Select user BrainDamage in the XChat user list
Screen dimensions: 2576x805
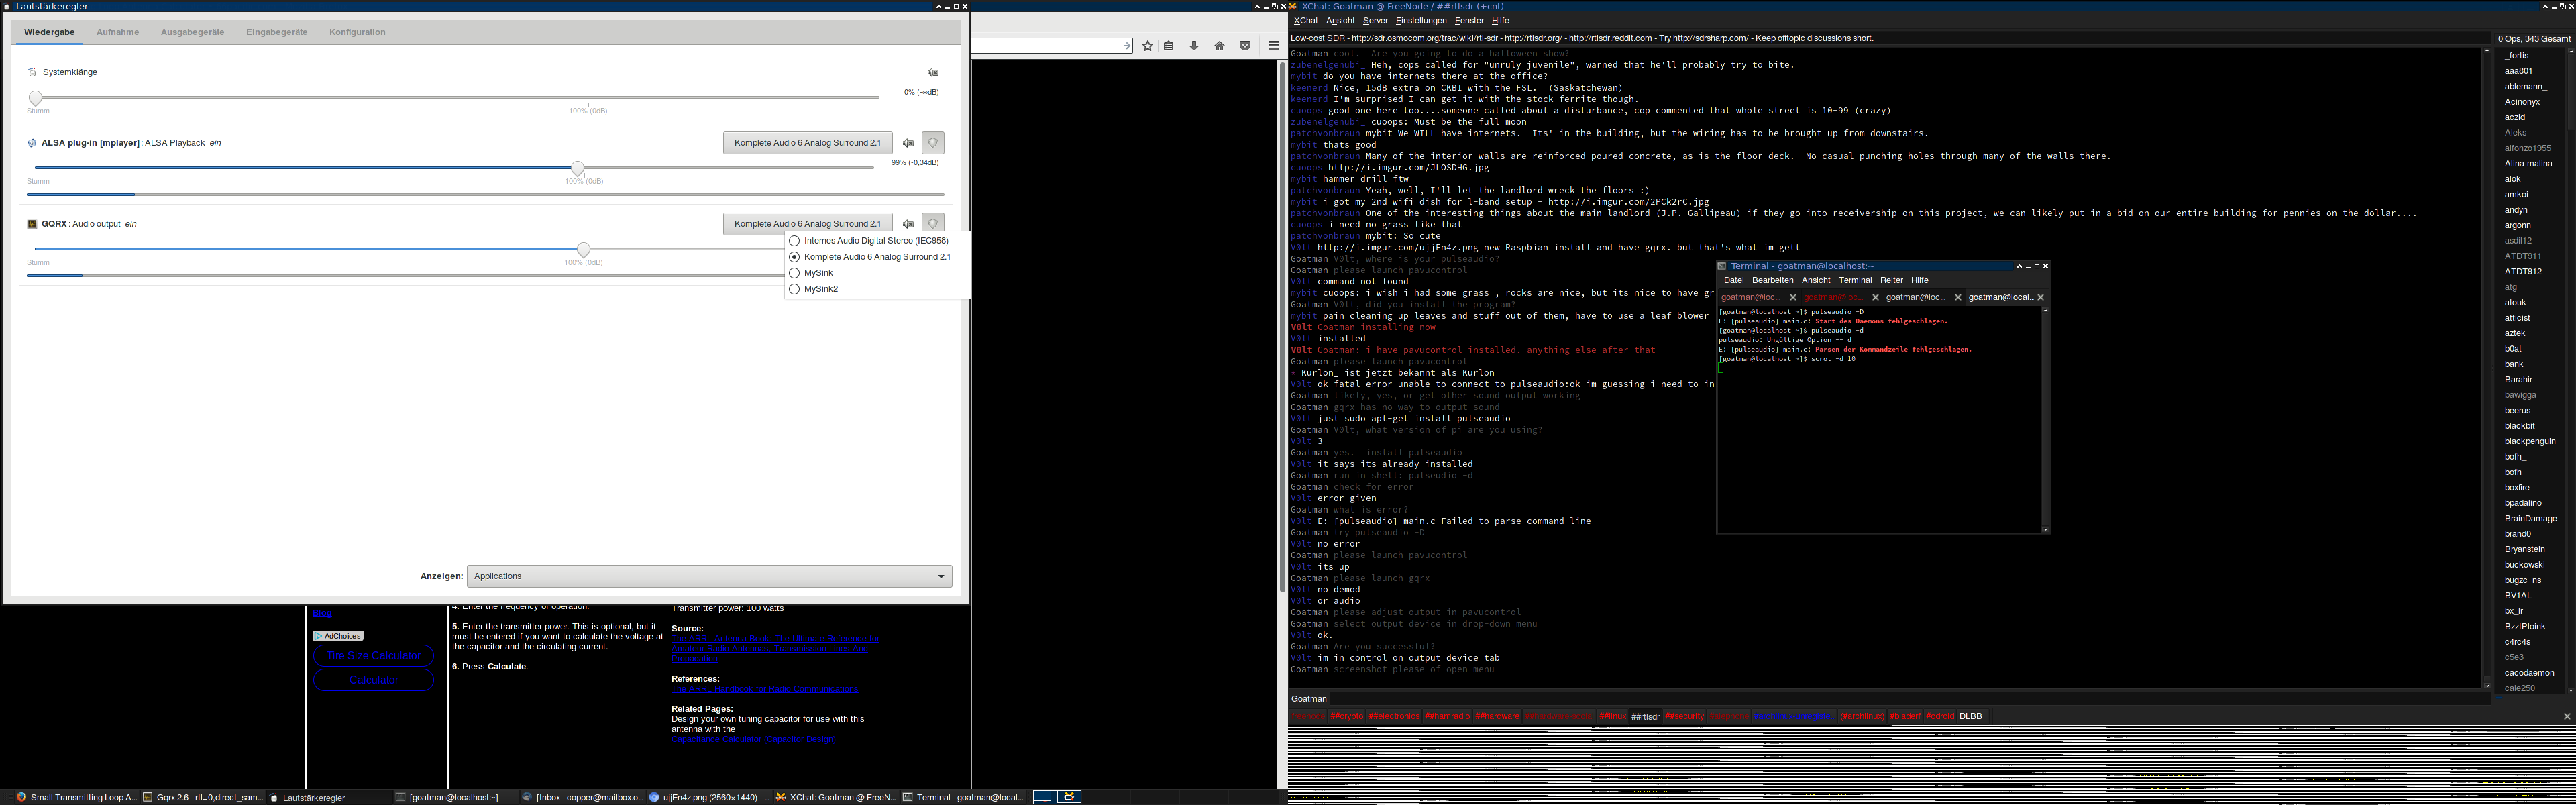pyautogui.click(x=2530, y=519)
